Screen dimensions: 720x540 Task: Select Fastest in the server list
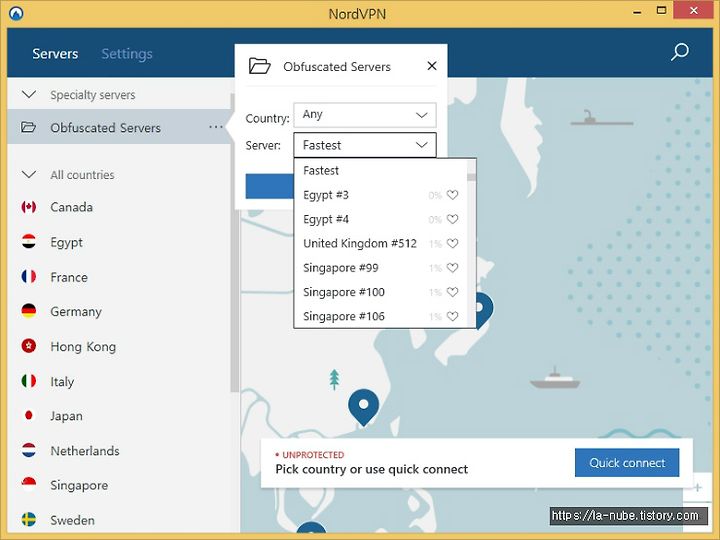(x=380, y=171)
